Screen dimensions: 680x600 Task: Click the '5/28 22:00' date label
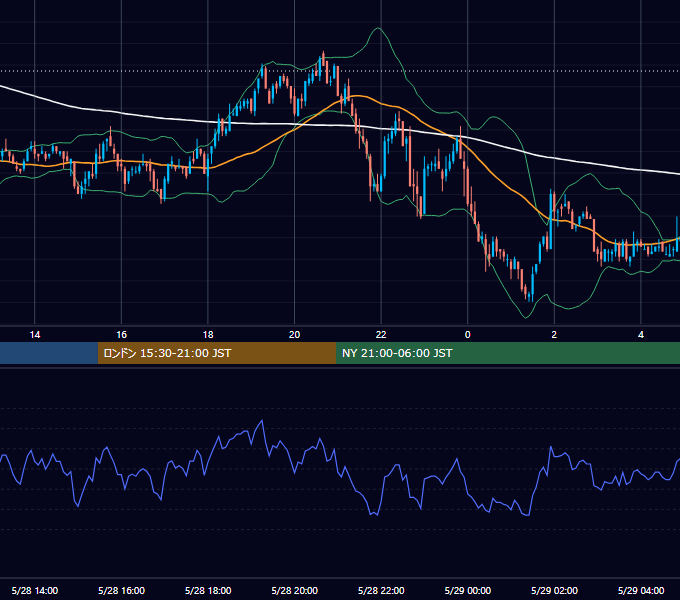click(381, 590)
